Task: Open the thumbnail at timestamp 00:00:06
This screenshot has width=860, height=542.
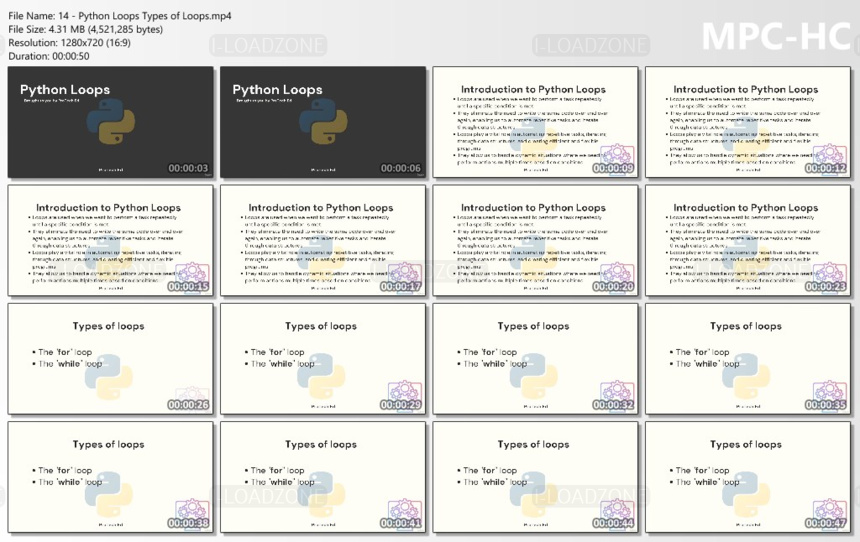Action: pyautogui.click(x=323, y=122)
